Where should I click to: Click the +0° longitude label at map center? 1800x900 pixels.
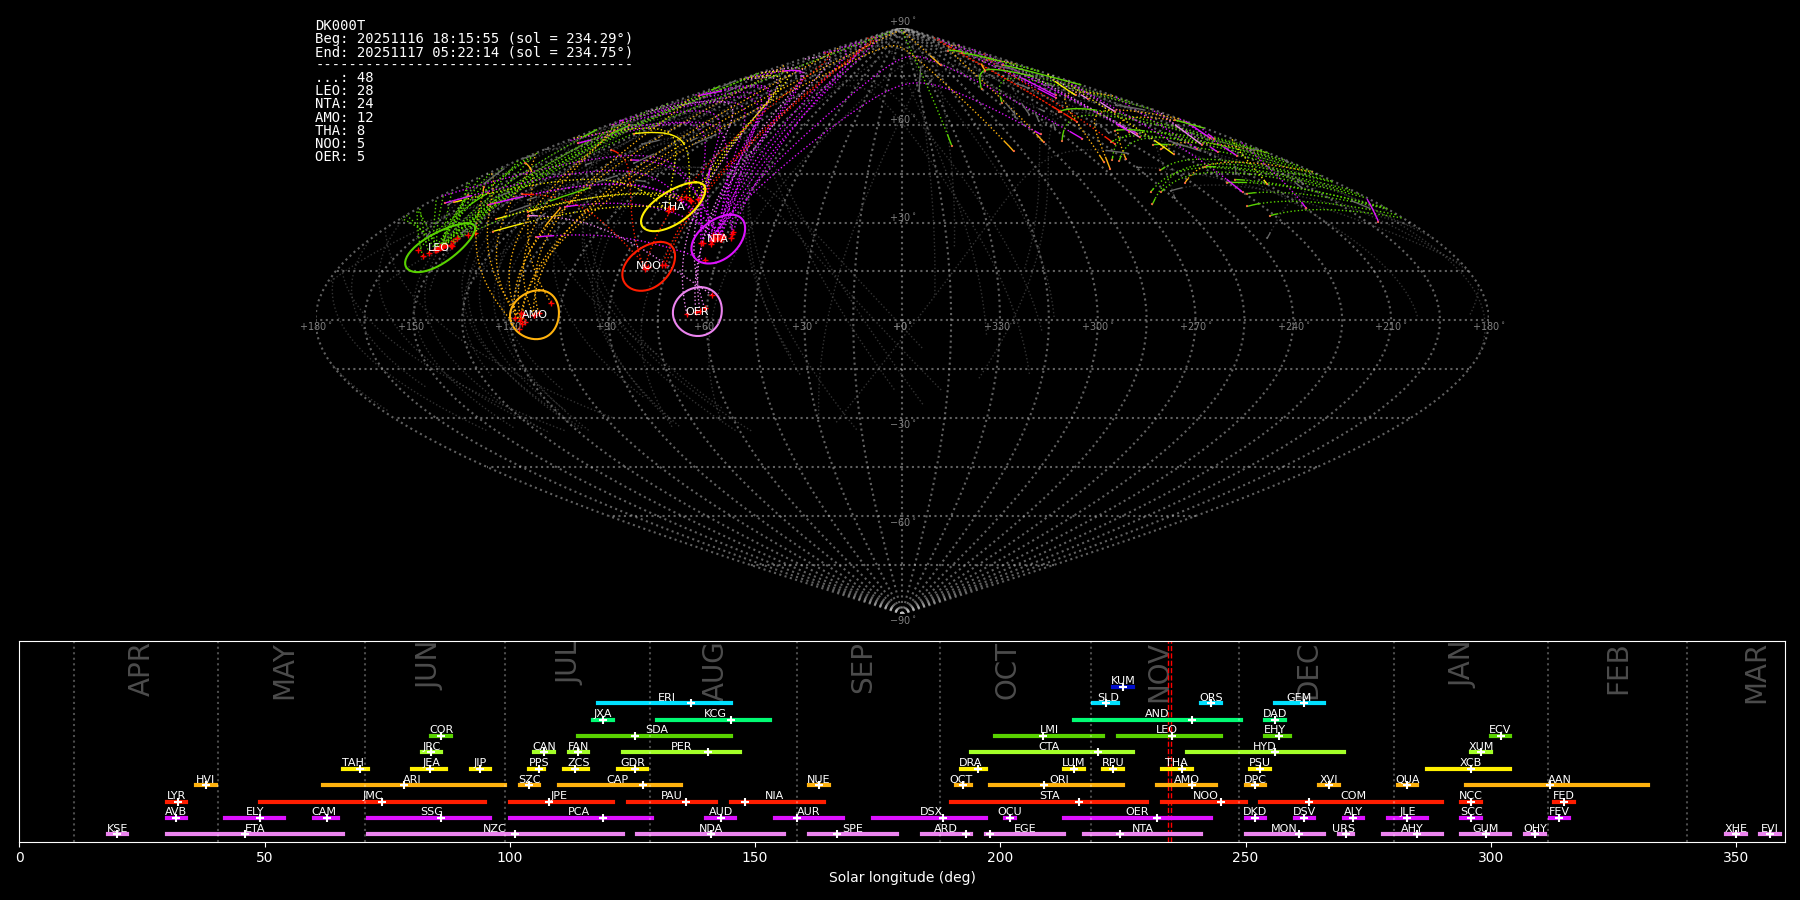(x=901, y=327)
